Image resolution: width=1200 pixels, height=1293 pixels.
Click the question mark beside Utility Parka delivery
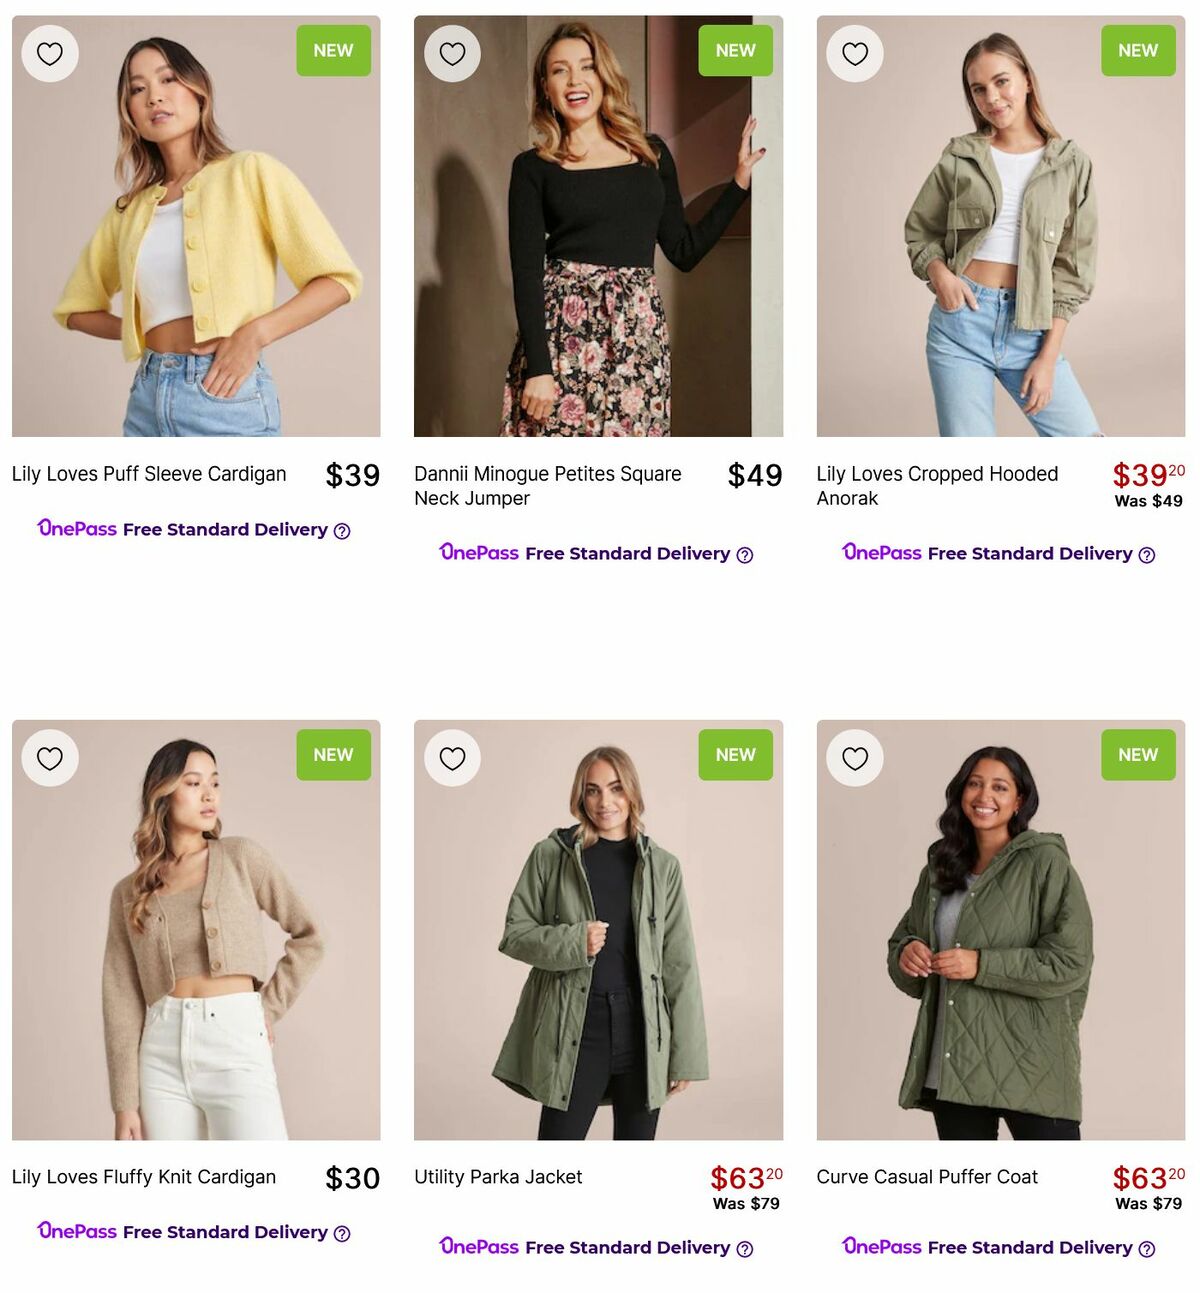coord(744,1248)
